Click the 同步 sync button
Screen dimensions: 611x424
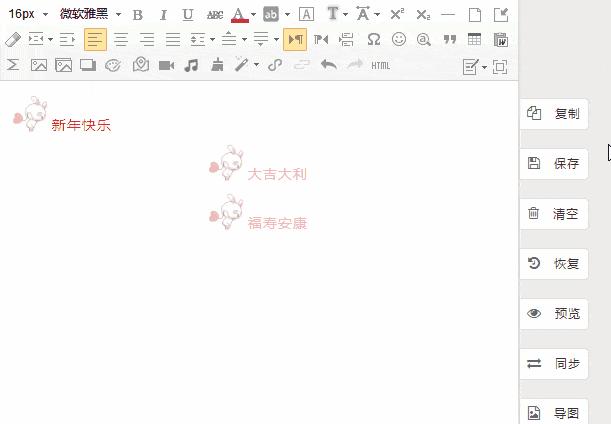[554, 363]
